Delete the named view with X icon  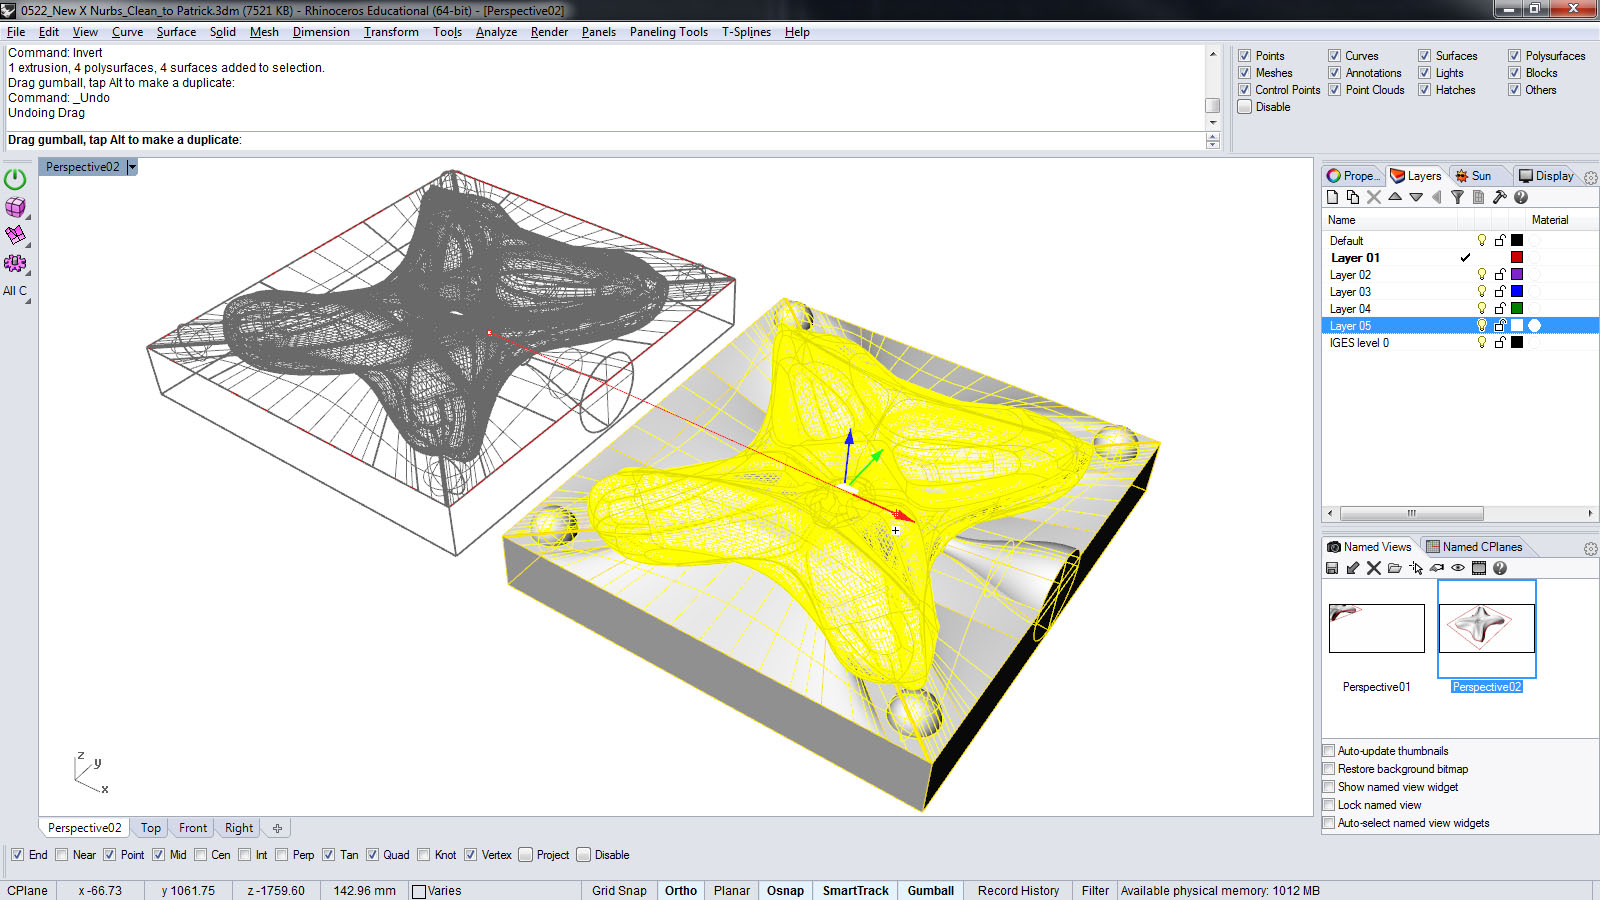(x=1374, y=568)
